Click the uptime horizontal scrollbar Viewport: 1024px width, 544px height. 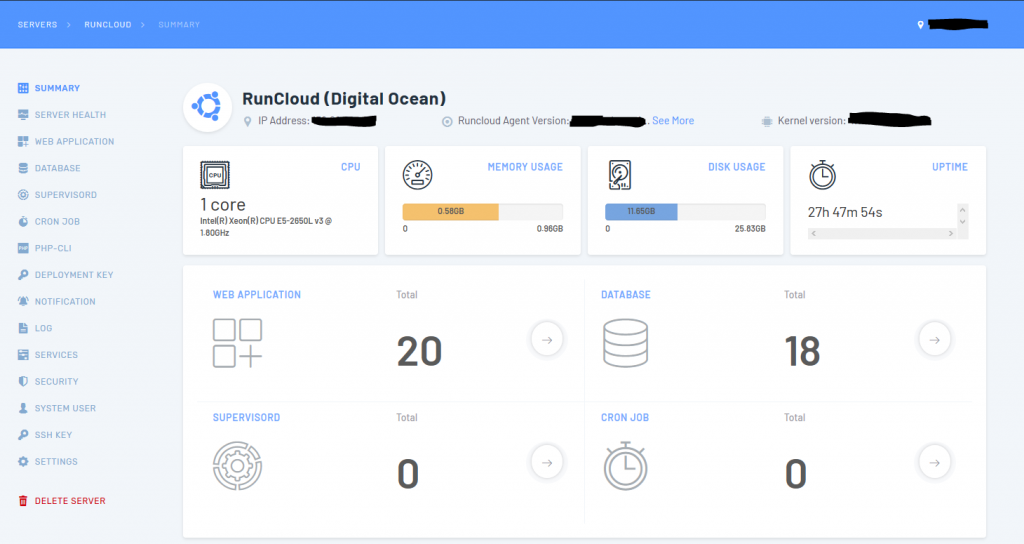click(x=880, y=233)
